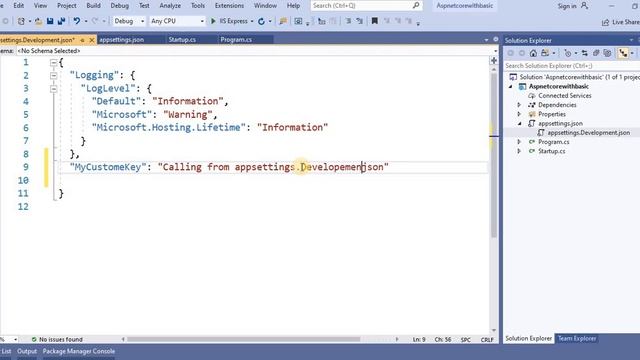640x360 pixels.
Task: Collapse the root brace at line 1
Action: (x=53, y=62)
